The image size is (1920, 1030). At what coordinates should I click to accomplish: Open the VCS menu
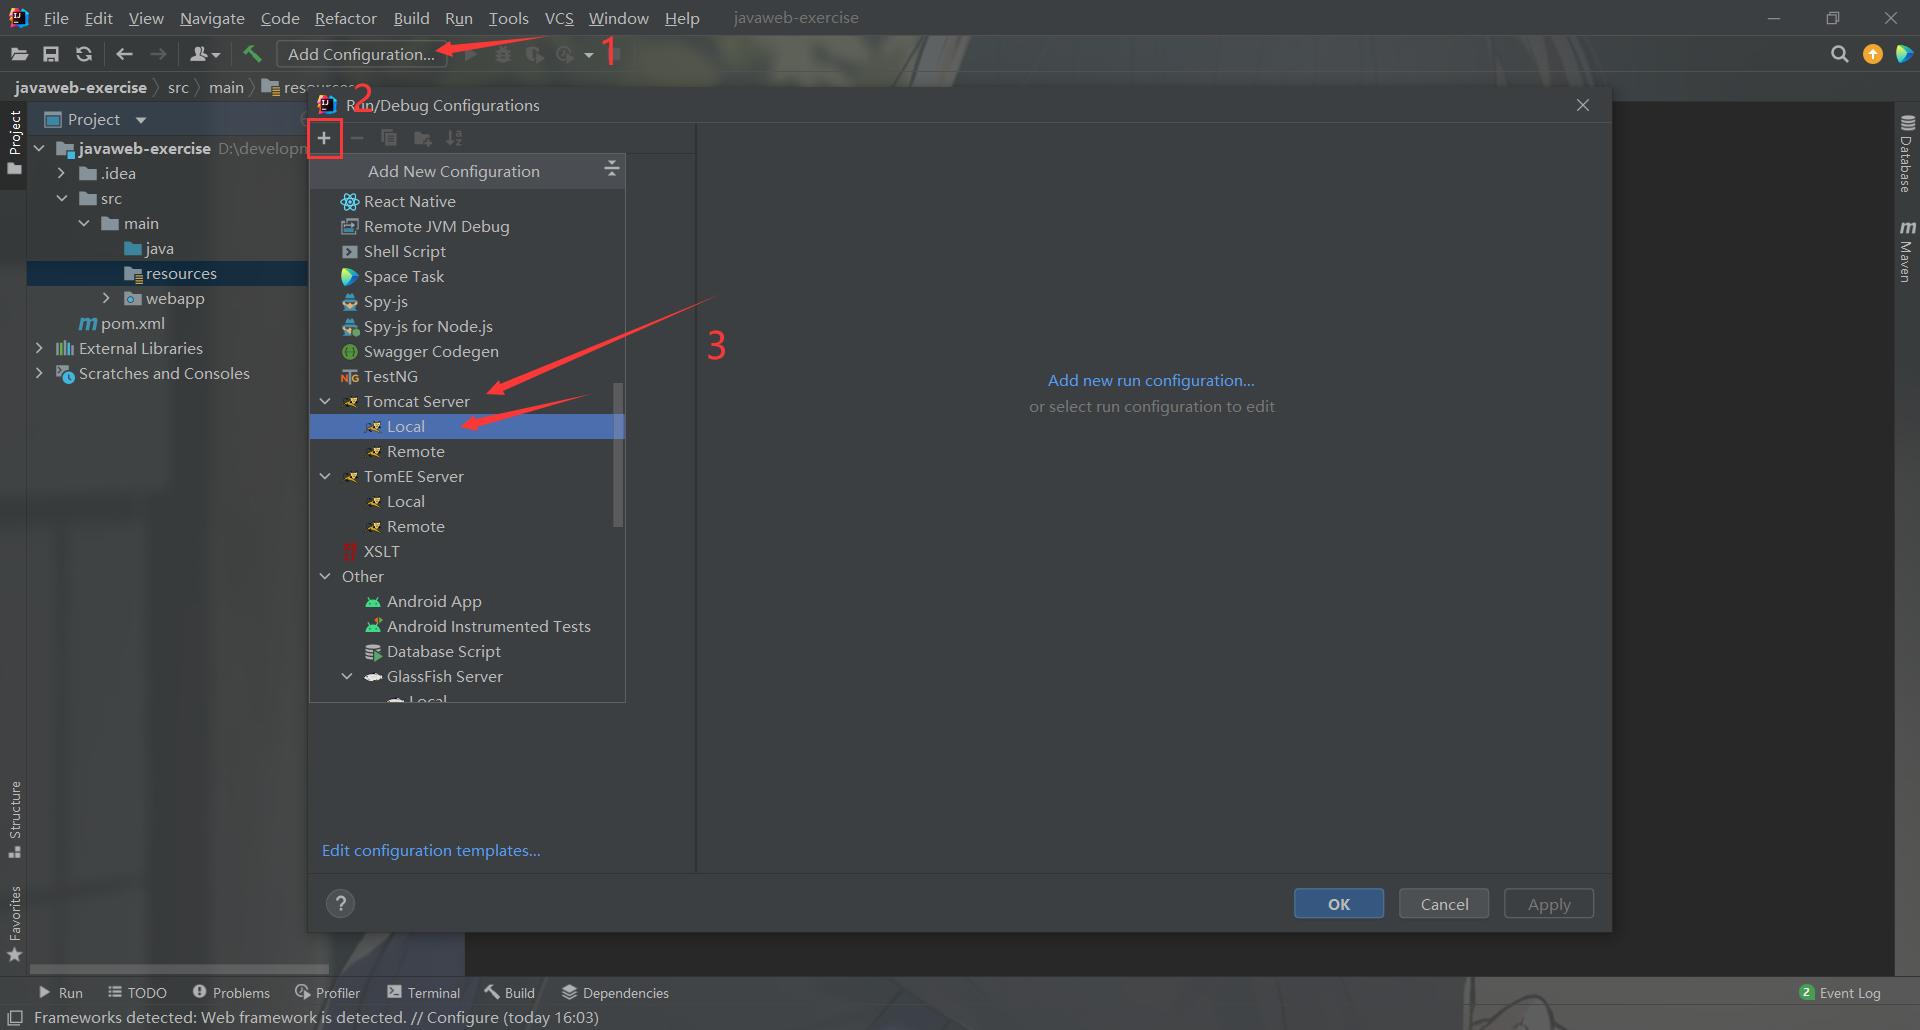click(559, 18)
